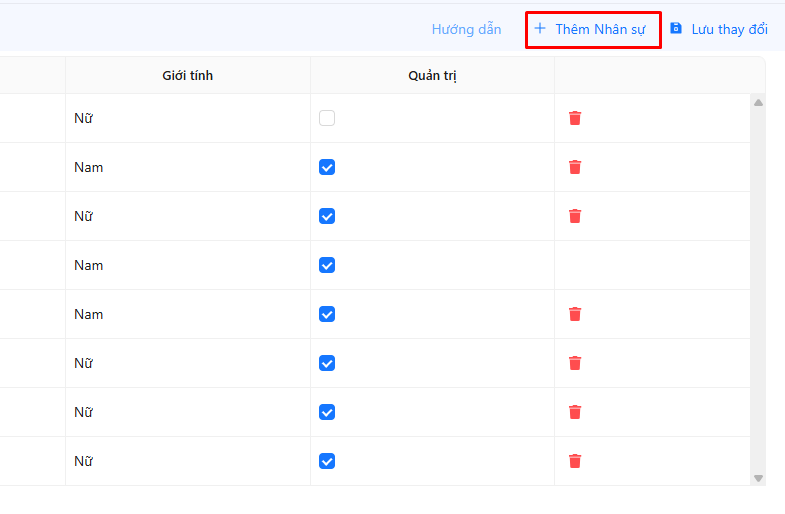Image resolution: width=785 pixels, height=514 pixels.
Task: Select the Nữ gender cell in first row
Action: [84, 118]
